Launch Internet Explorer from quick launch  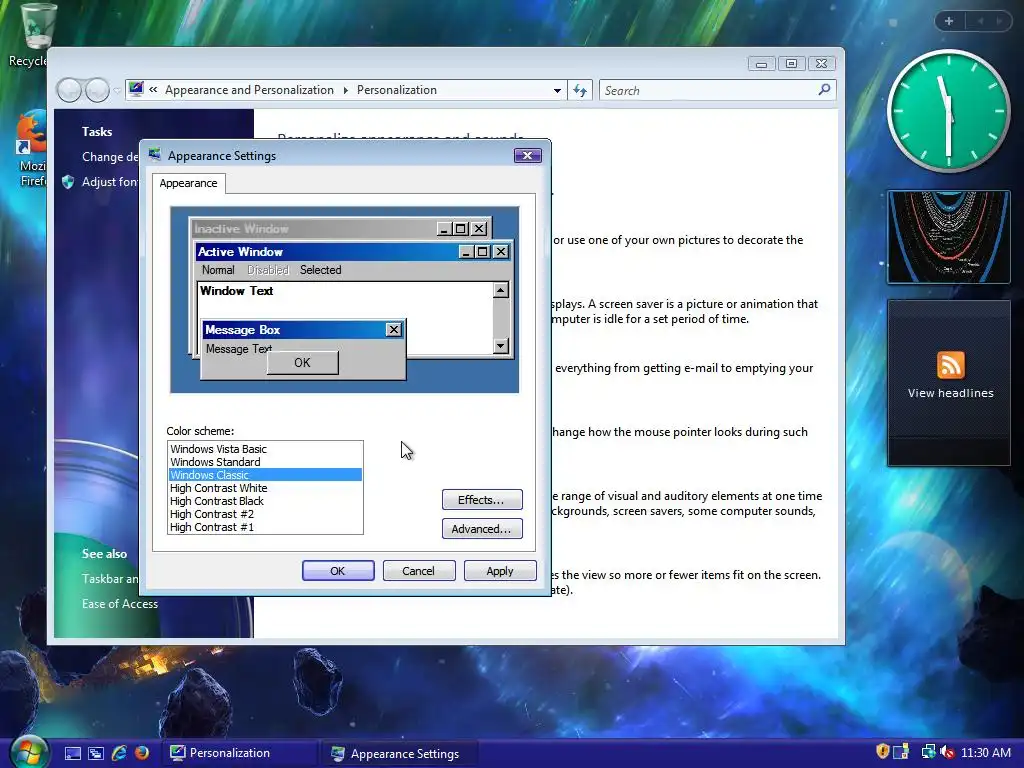click(119, 753)
